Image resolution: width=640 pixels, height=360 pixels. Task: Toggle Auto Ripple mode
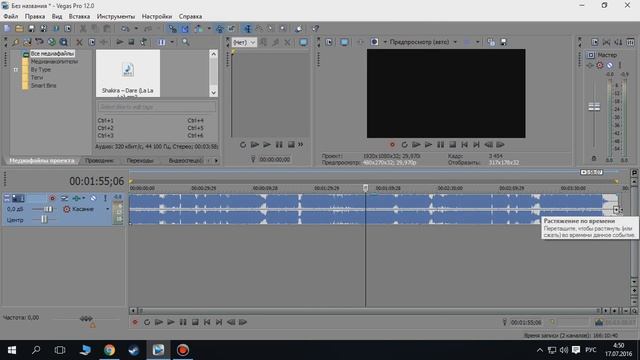198,29
